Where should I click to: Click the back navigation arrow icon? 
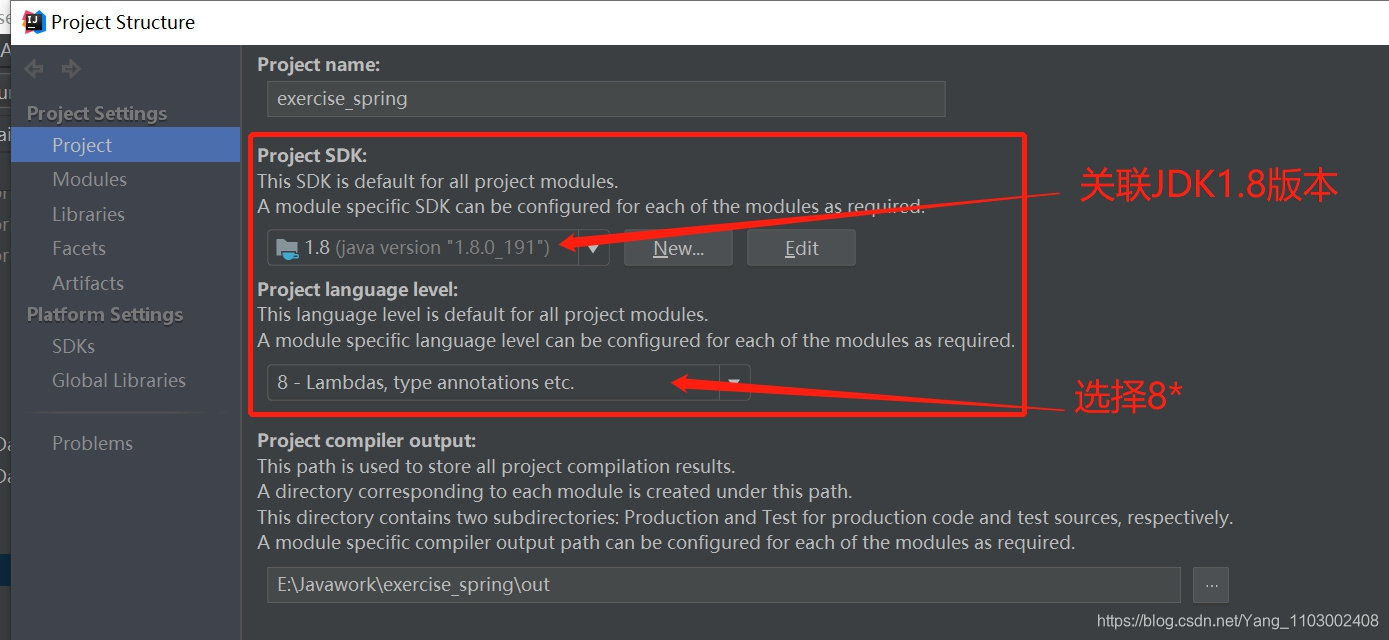click(x=32, y=68)
